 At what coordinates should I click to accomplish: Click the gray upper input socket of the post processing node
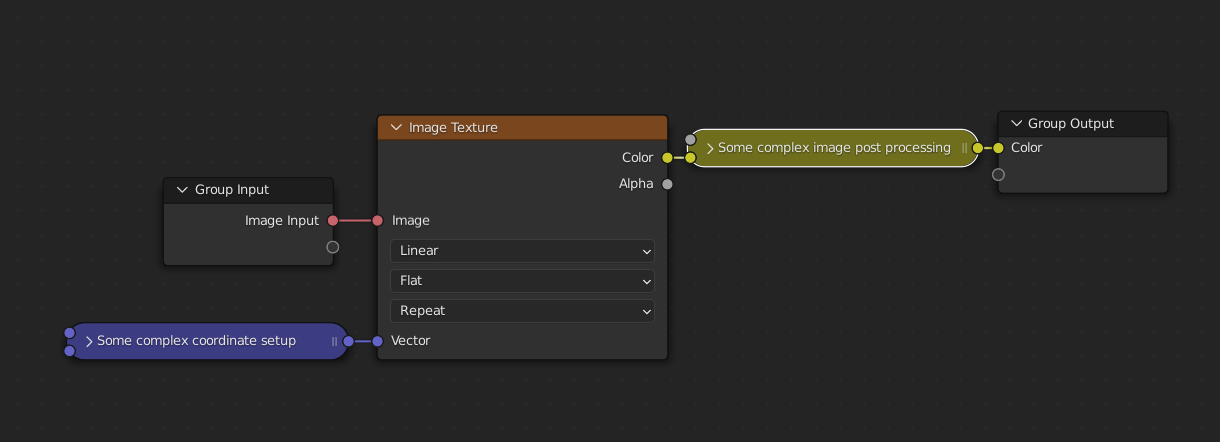pyautogui.click(x=690, y=139)
